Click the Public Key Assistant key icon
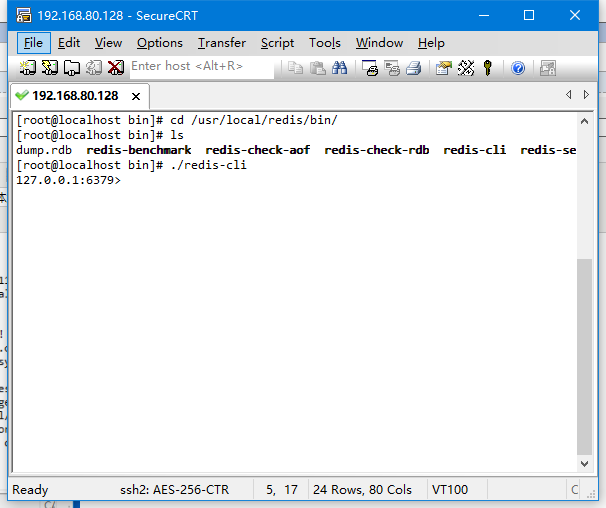Viewport: 606px width, 508px height. pos(488,68)
